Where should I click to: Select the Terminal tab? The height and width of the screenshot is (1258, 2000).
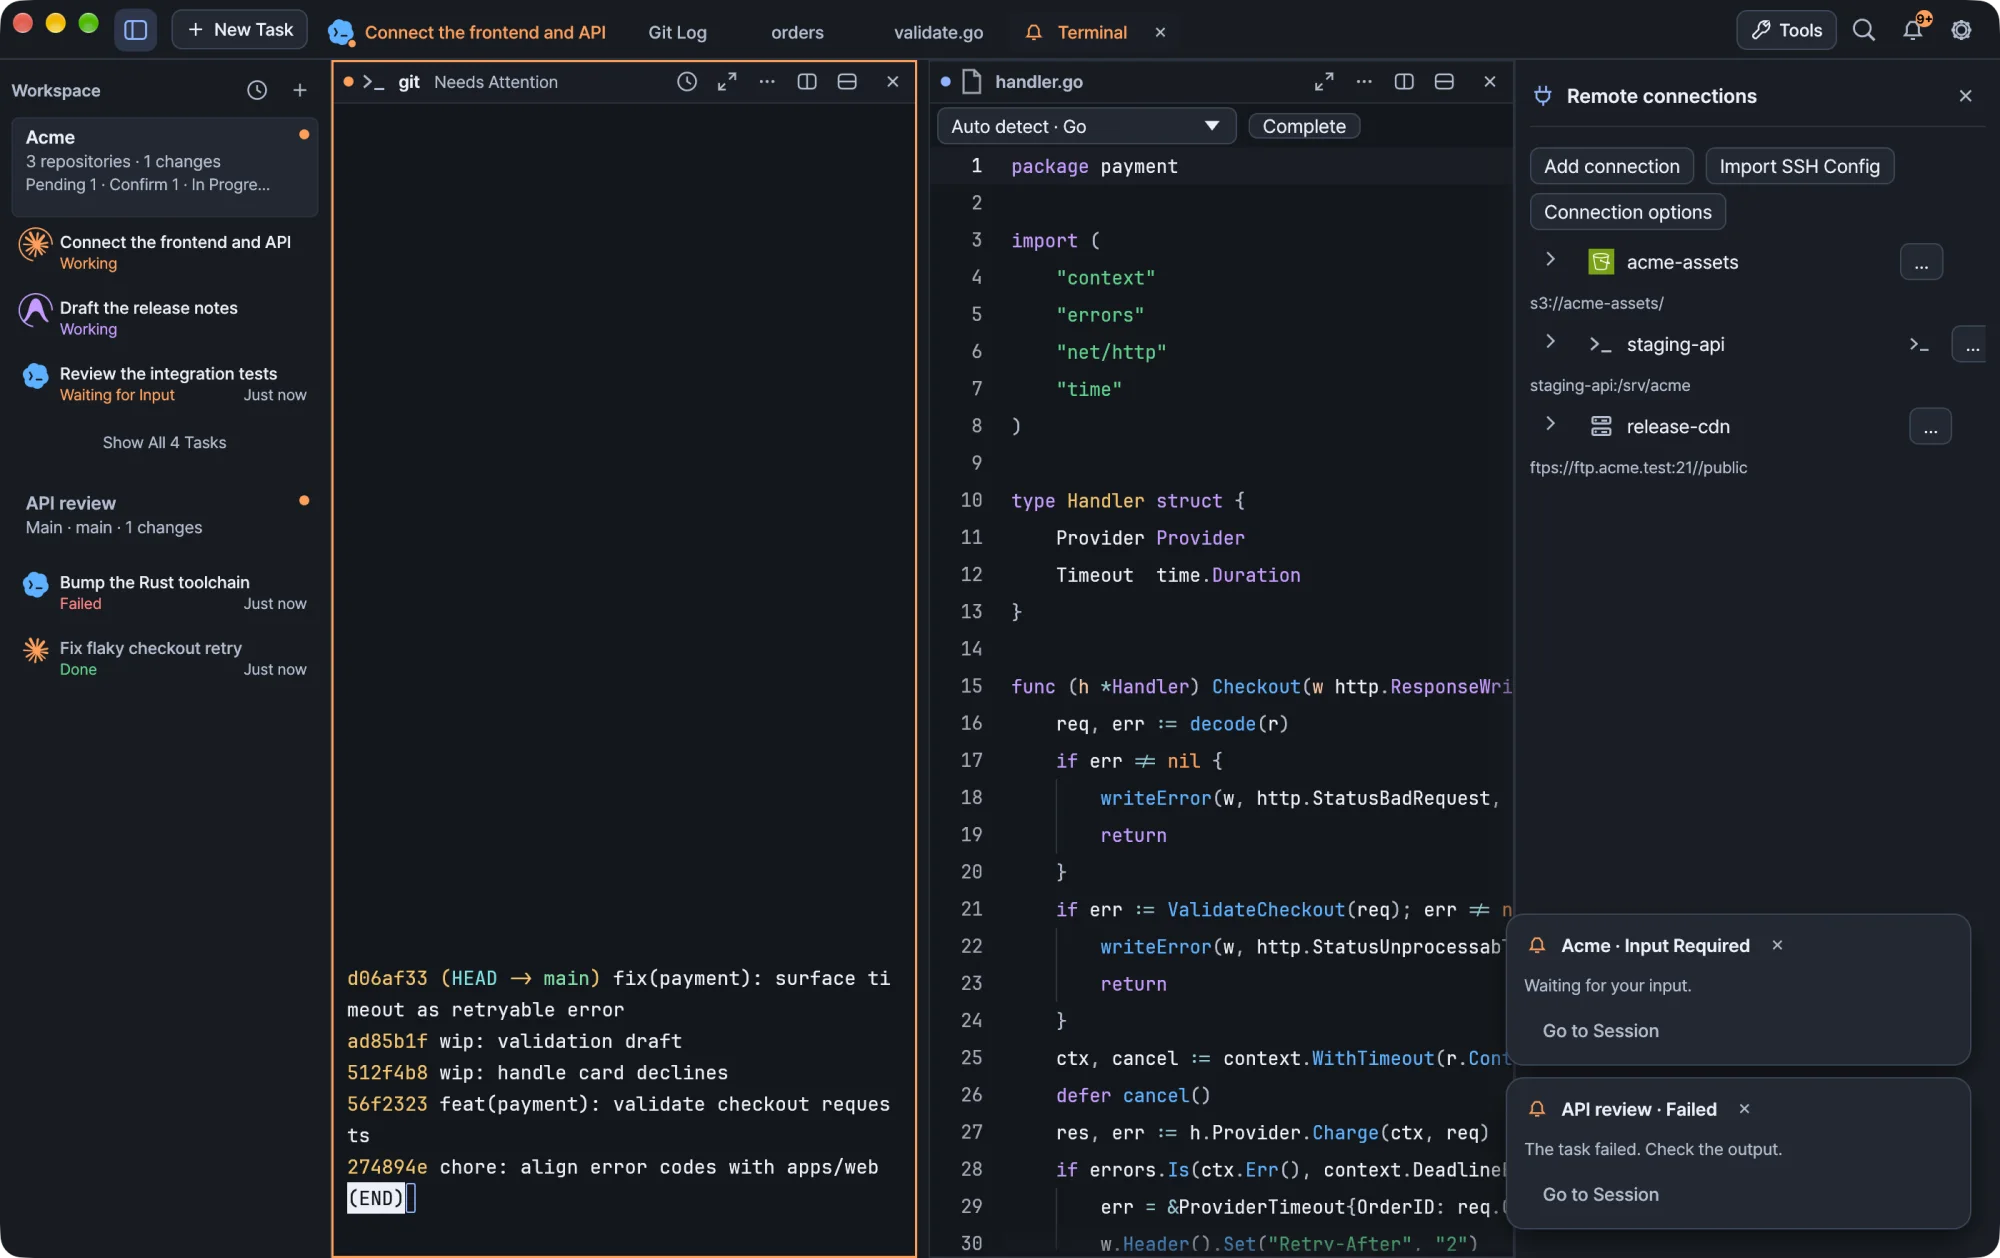[1092, 32]
